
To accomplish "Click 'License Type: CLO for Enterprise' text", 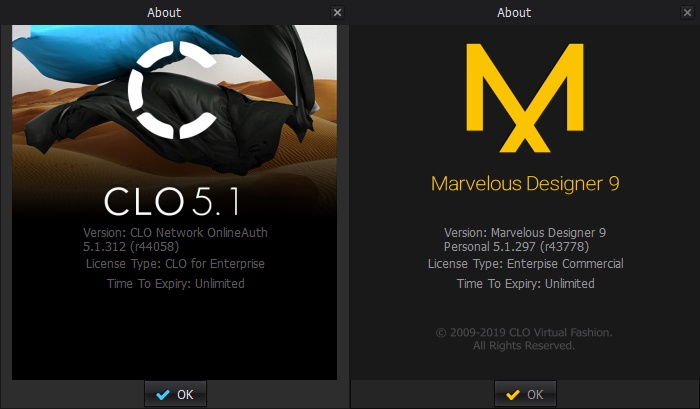I will click(x=175, y=264).
